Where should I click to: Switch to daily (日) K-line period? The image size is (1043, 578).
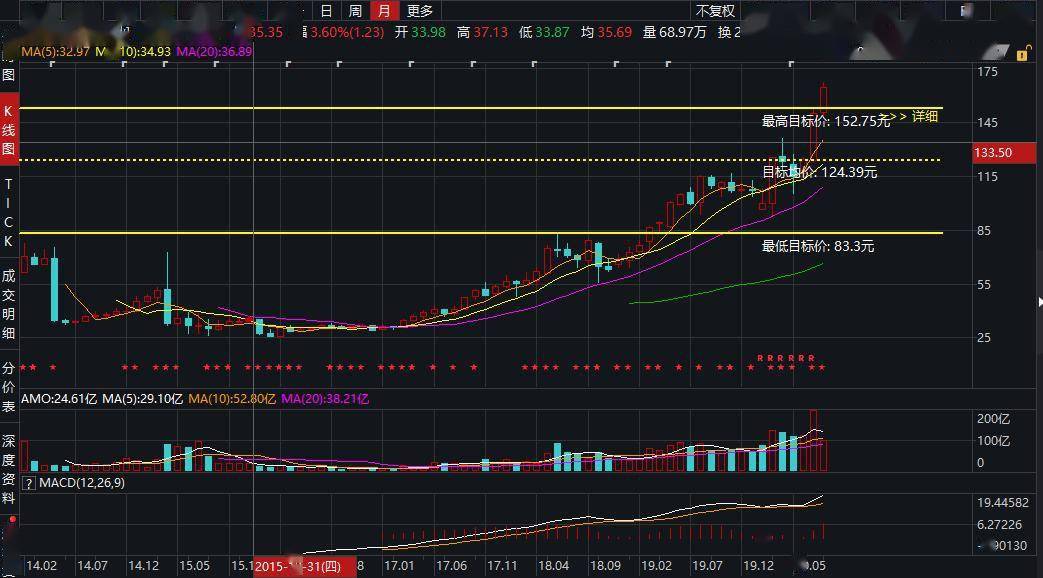(326, 11)
